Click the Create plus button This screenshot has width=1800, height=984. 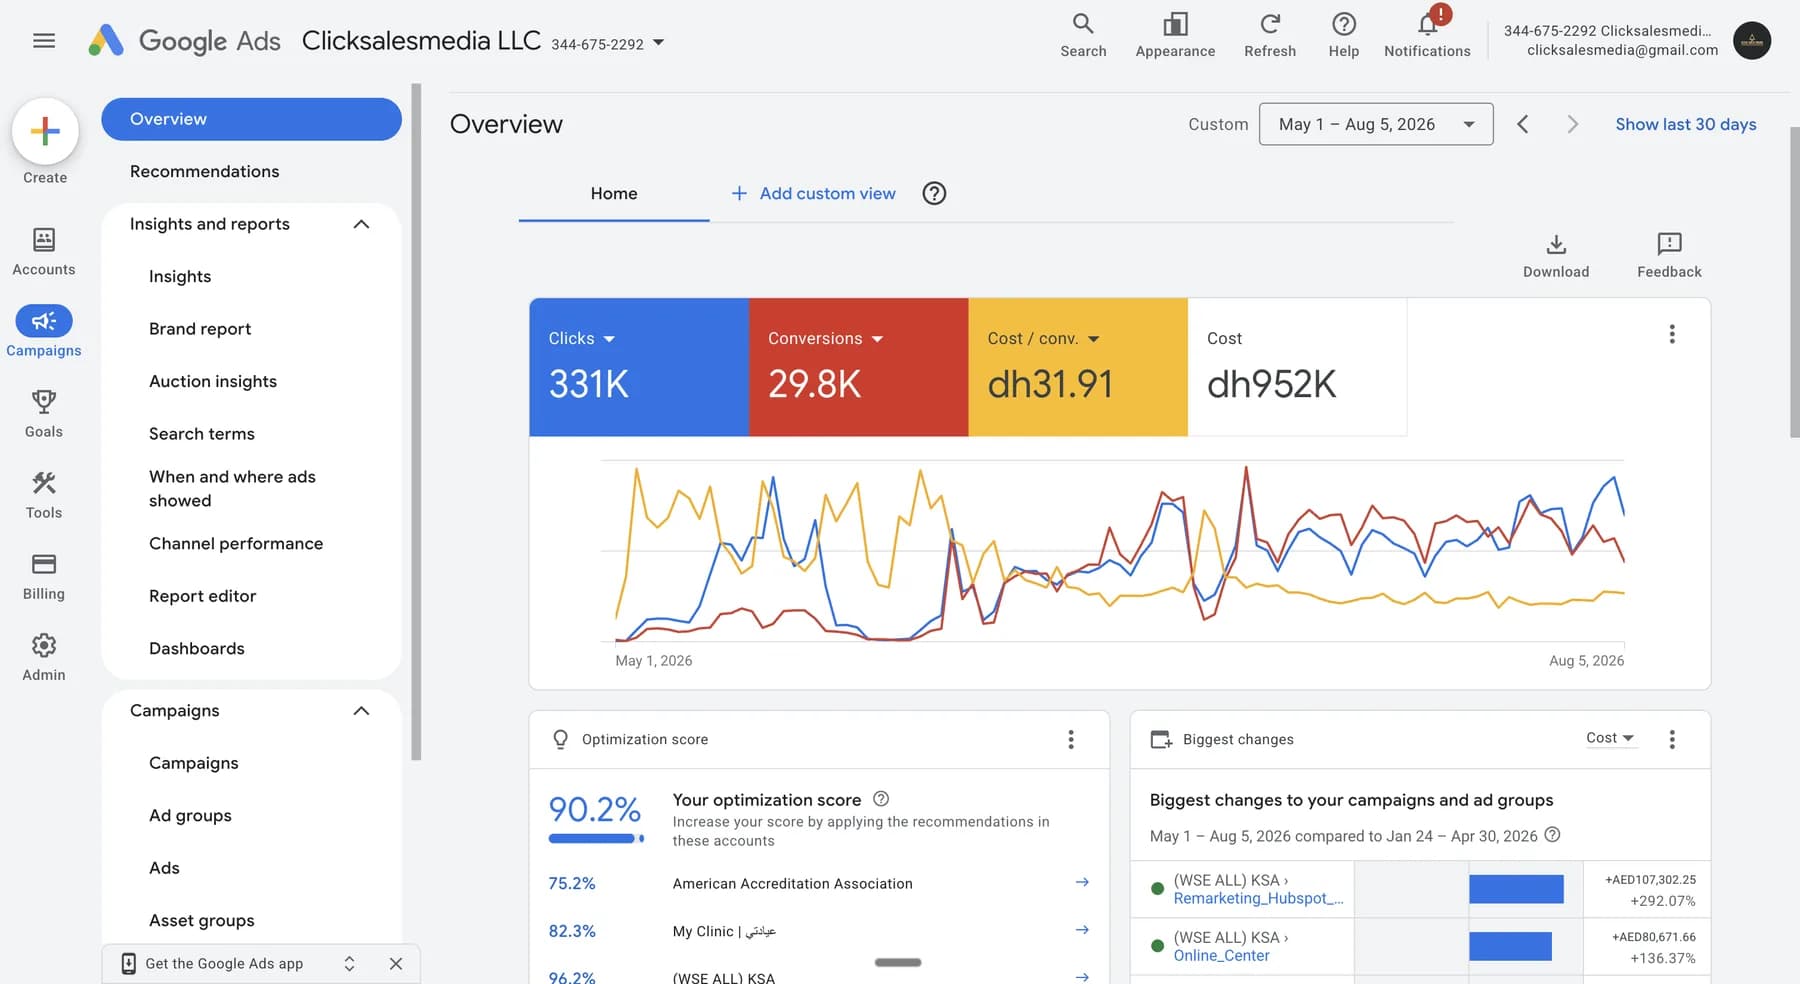click(45, 131)
